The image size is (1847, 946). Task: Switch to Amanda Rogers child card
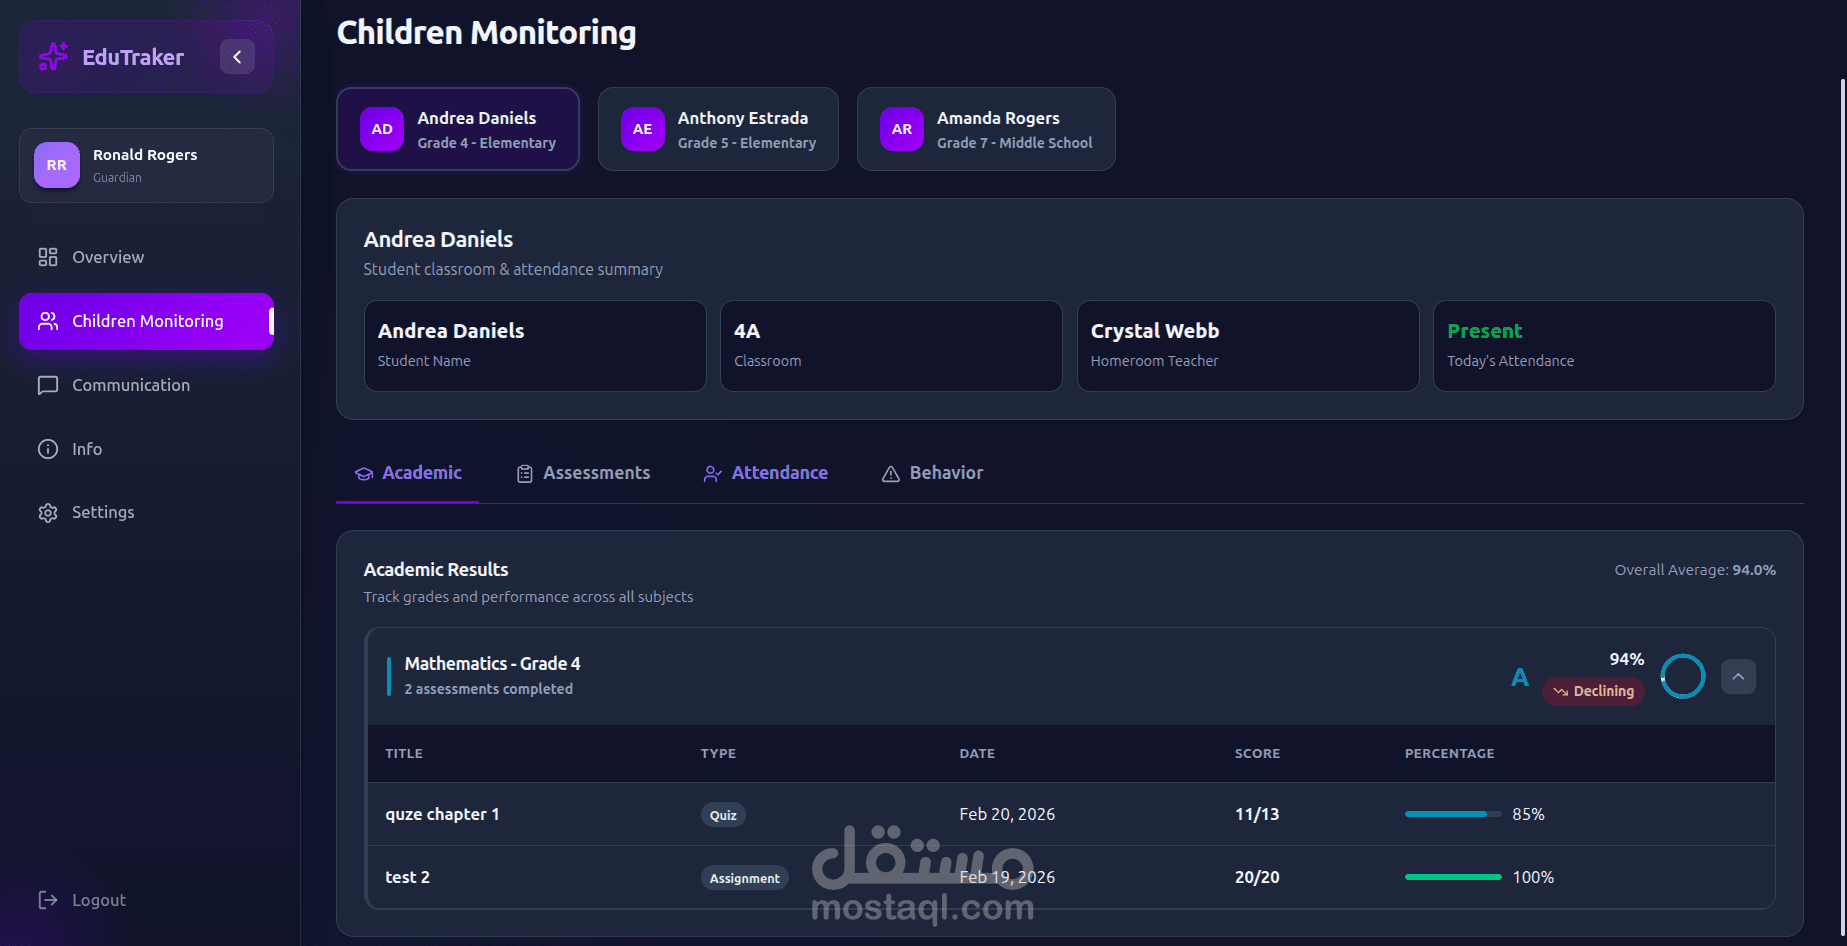coord(986,129)
